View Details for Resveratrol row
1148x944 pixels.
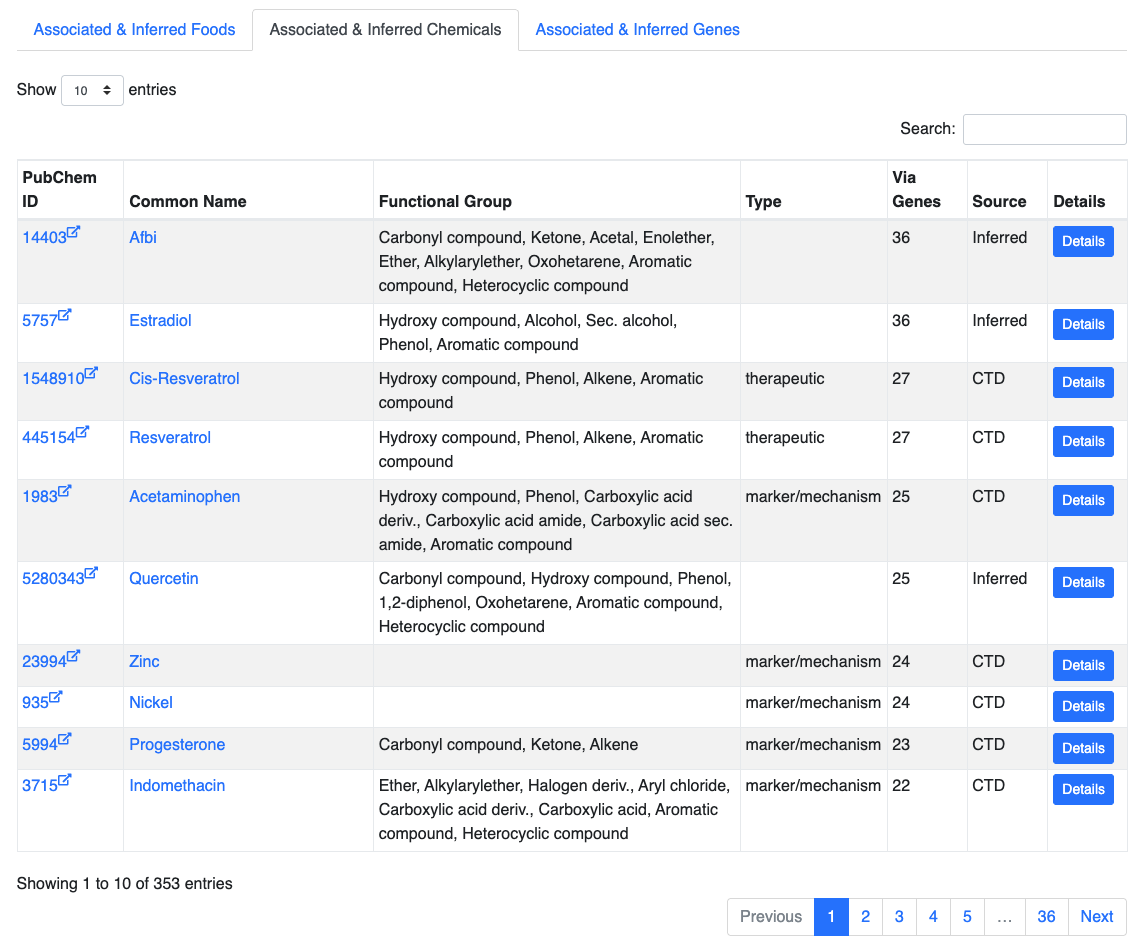pos(1083,442)
